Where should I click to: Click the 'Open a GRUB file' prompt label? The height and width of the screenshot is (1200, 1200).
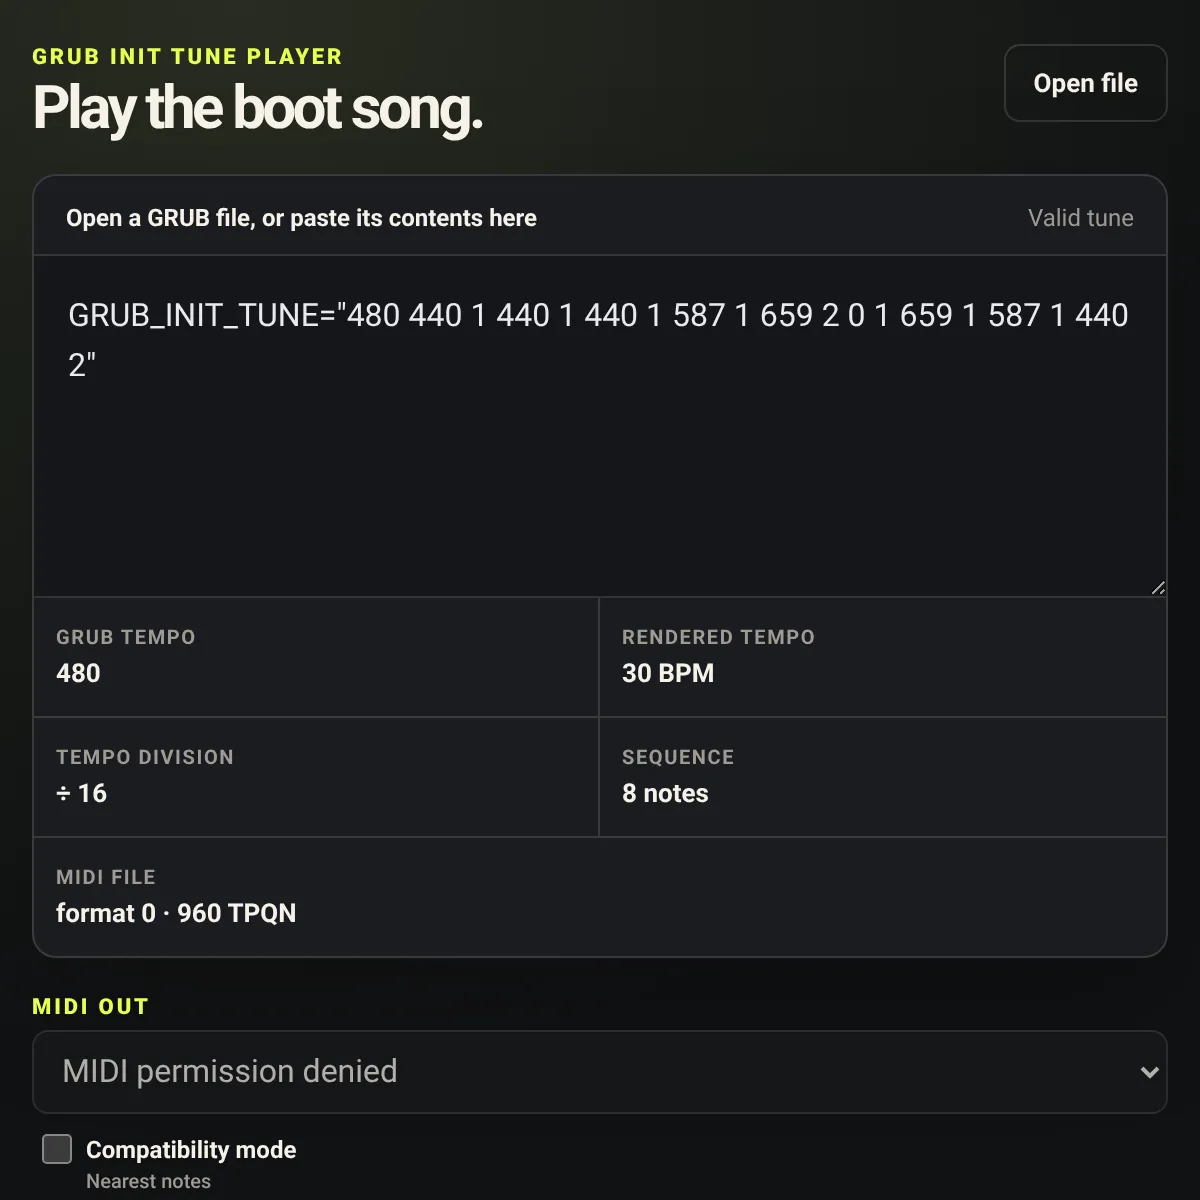tap(301, 218)
